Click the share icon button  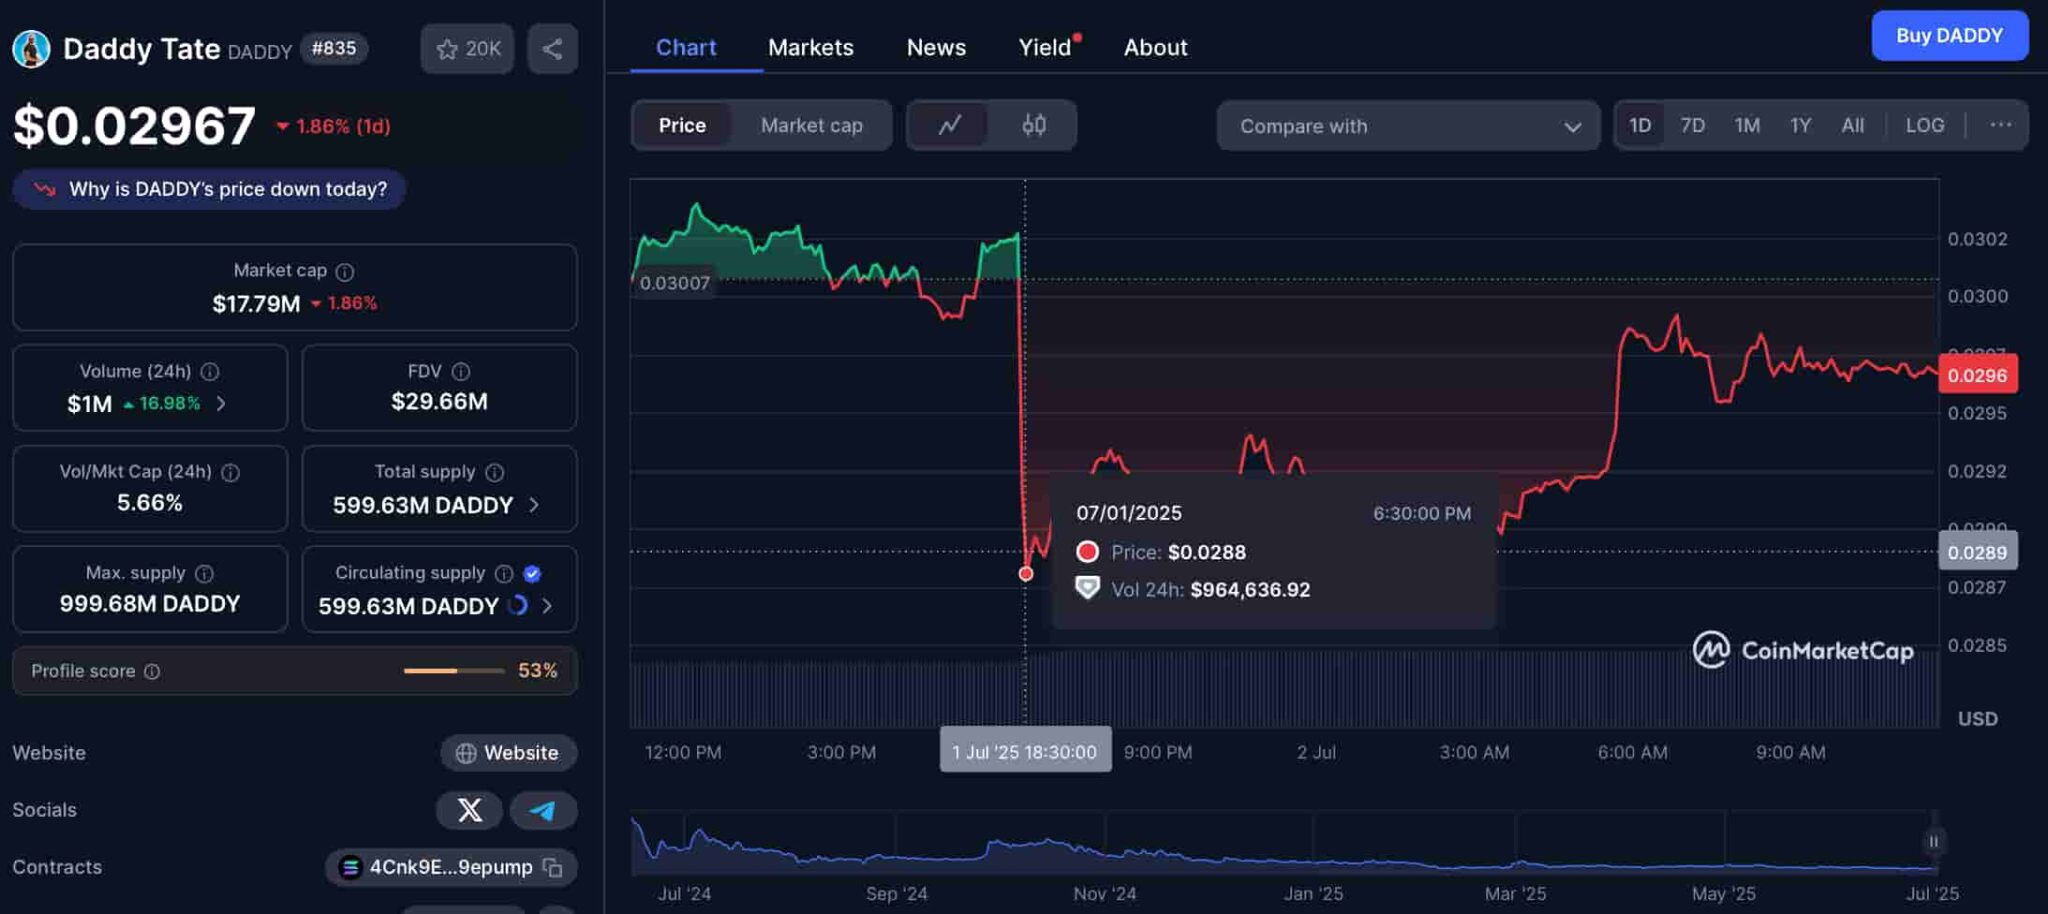click(552, 49)
